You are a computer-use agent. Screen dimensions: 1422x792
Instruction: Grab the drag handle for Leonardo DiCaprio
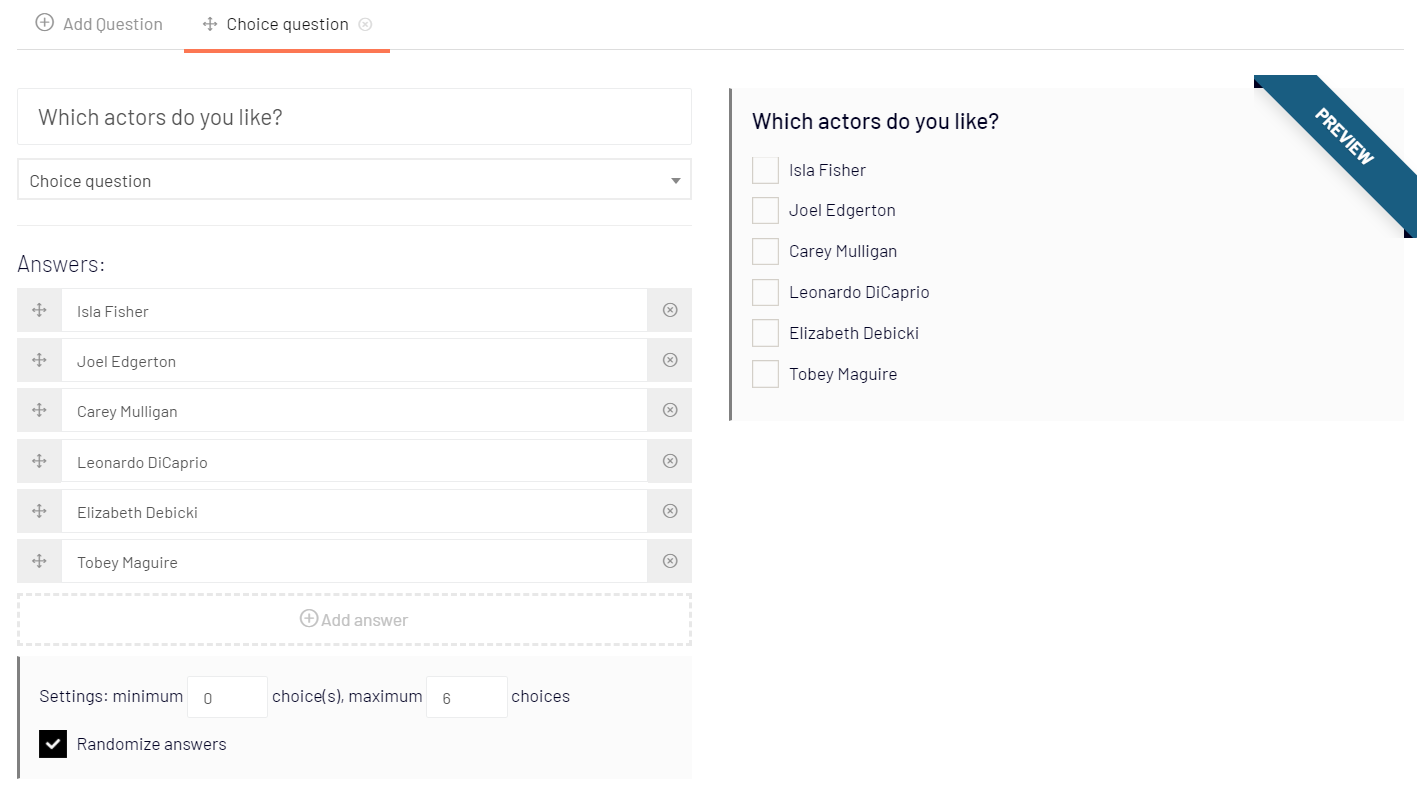coord(40,461)
